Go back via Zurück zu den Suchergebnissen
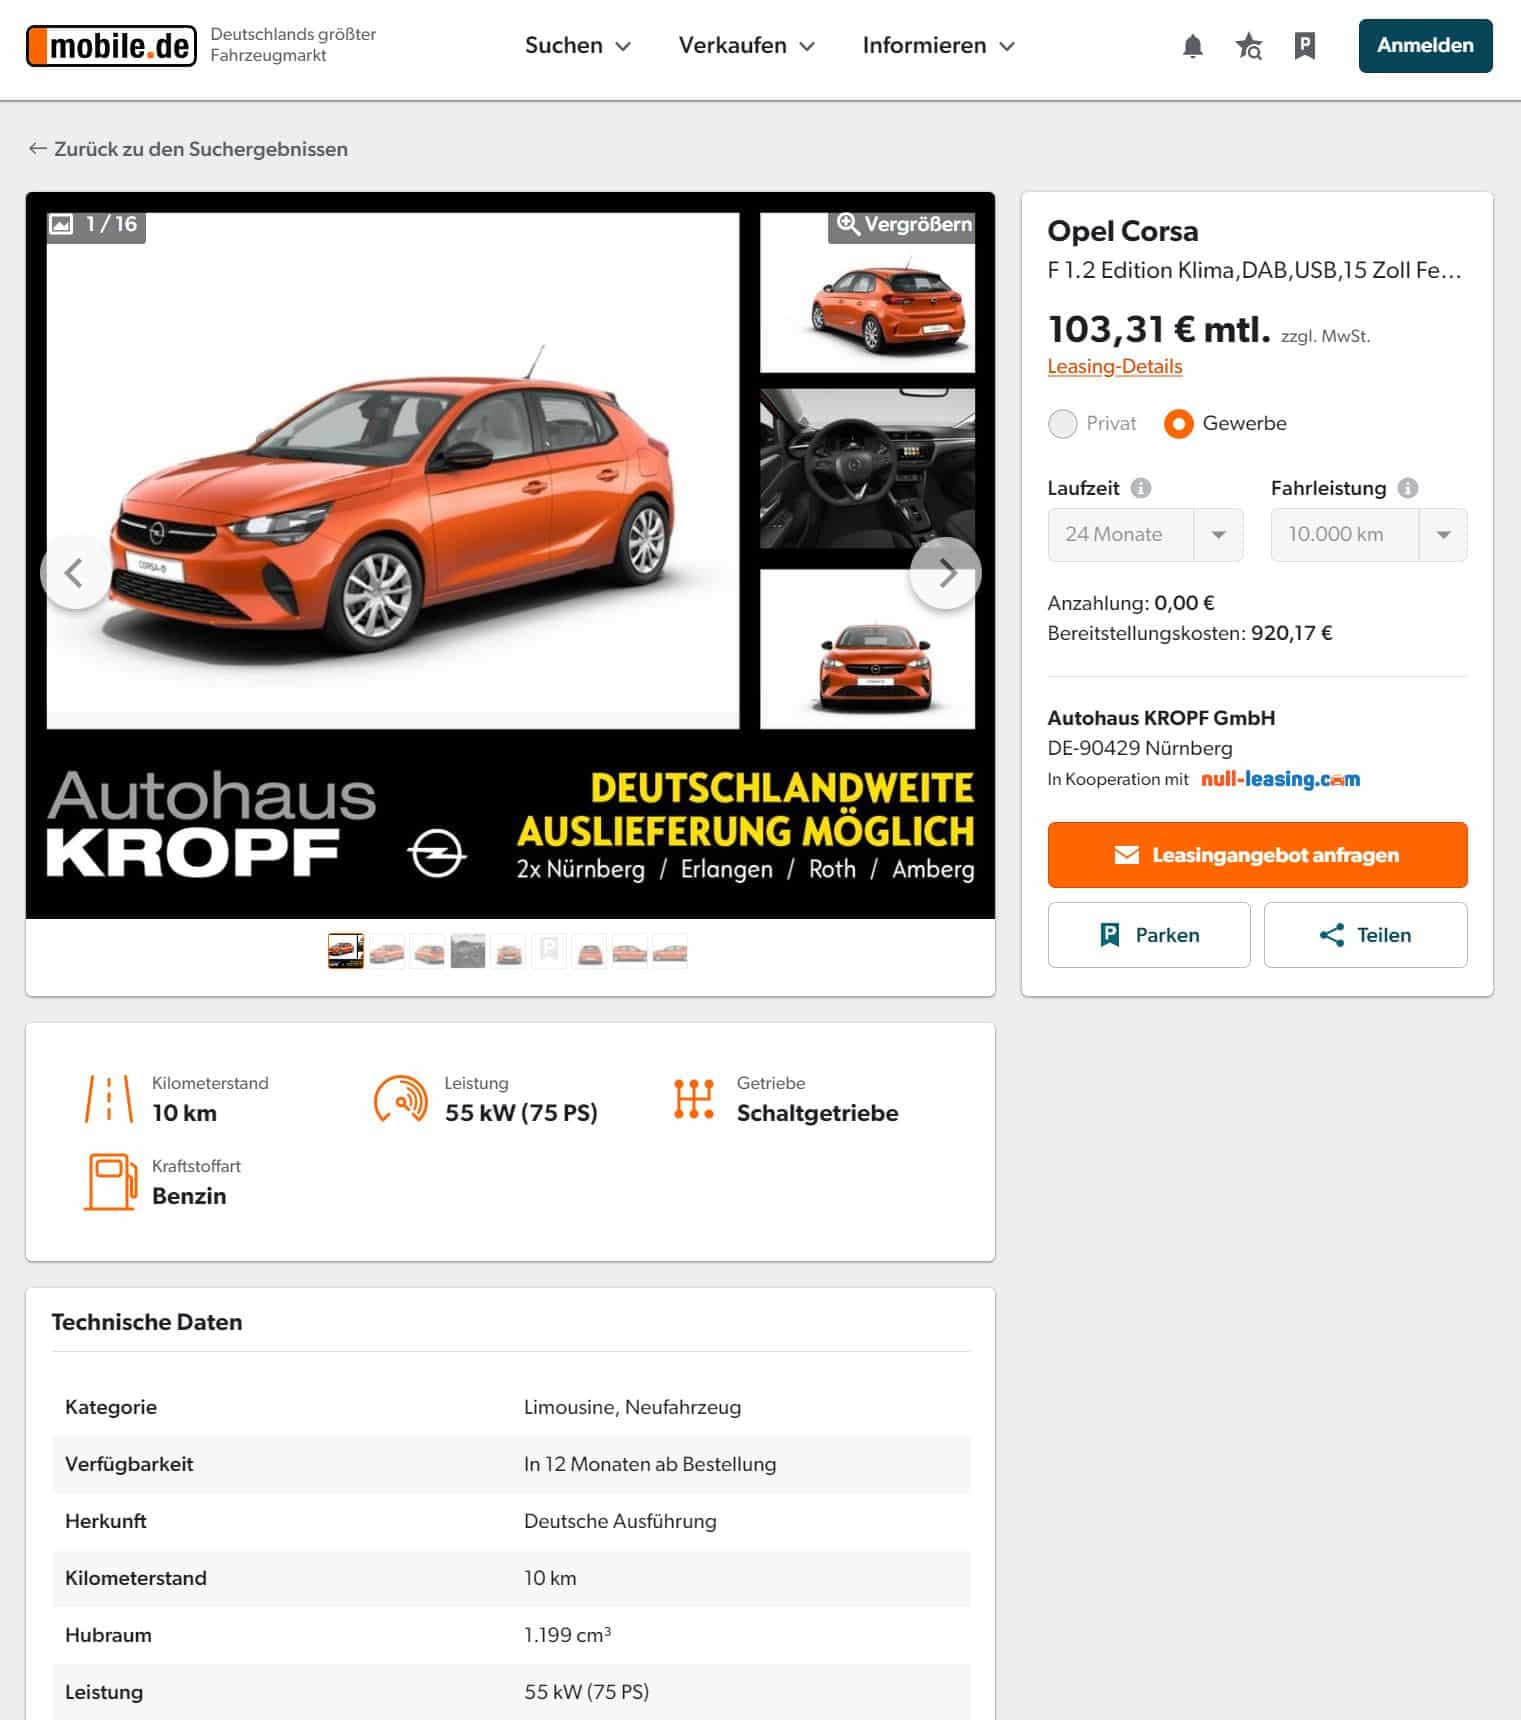This screenshot has width=1521, height=1720. click(x=188, y=149)
